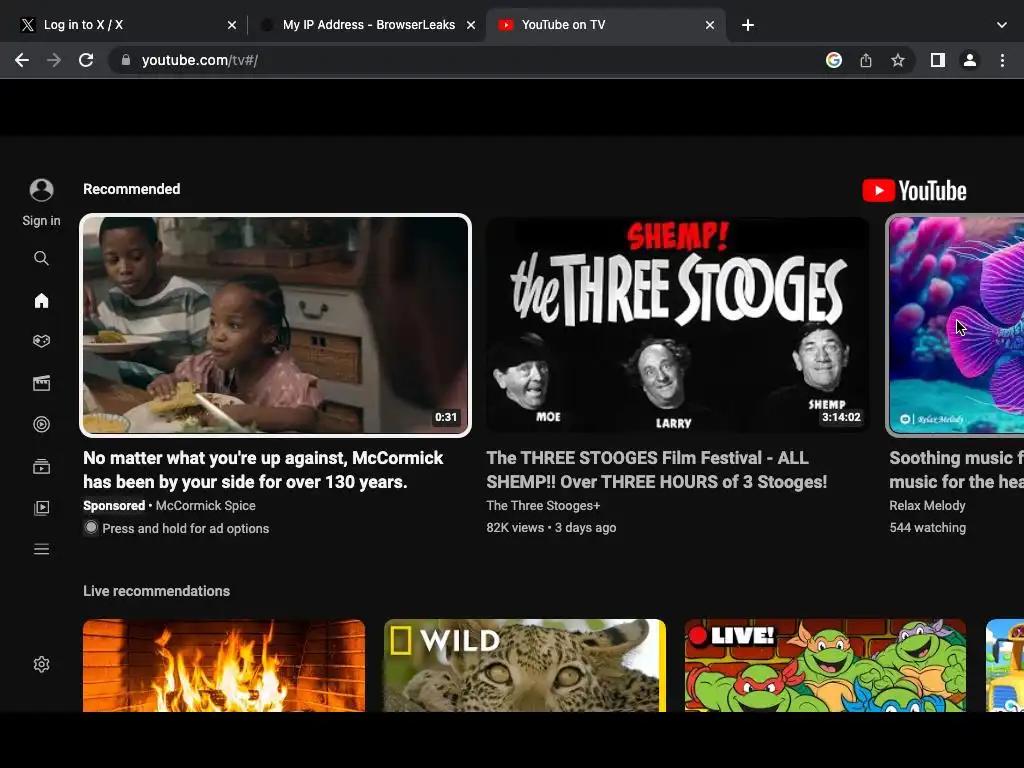The width and height of the screenshot is (1024, 768).
Task: Expand the hamburger menu in sidebar
Action: click(x=41, y=549)
